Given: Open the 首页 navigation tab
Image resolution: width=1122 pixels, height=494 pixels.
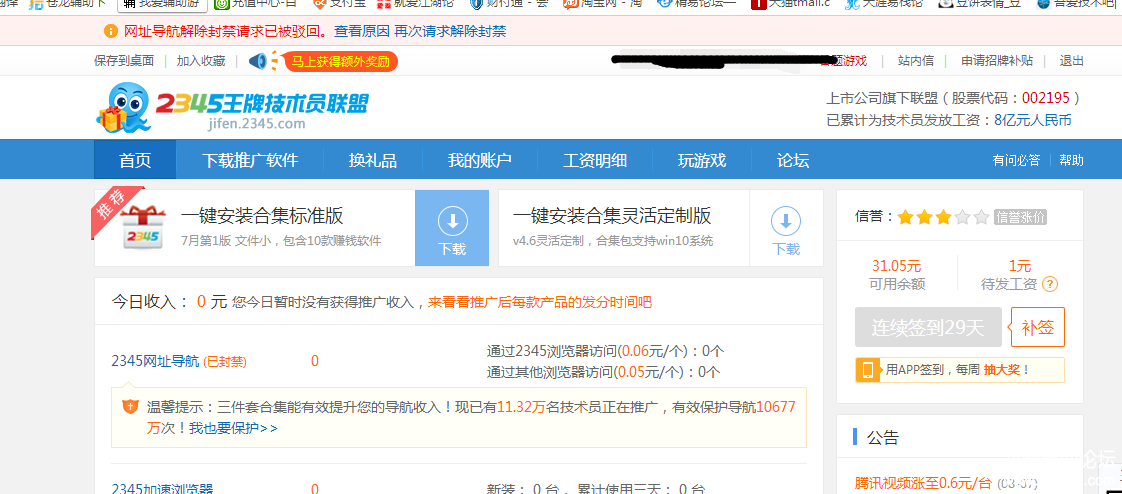Looking at the screenshot, I should 135,160.
